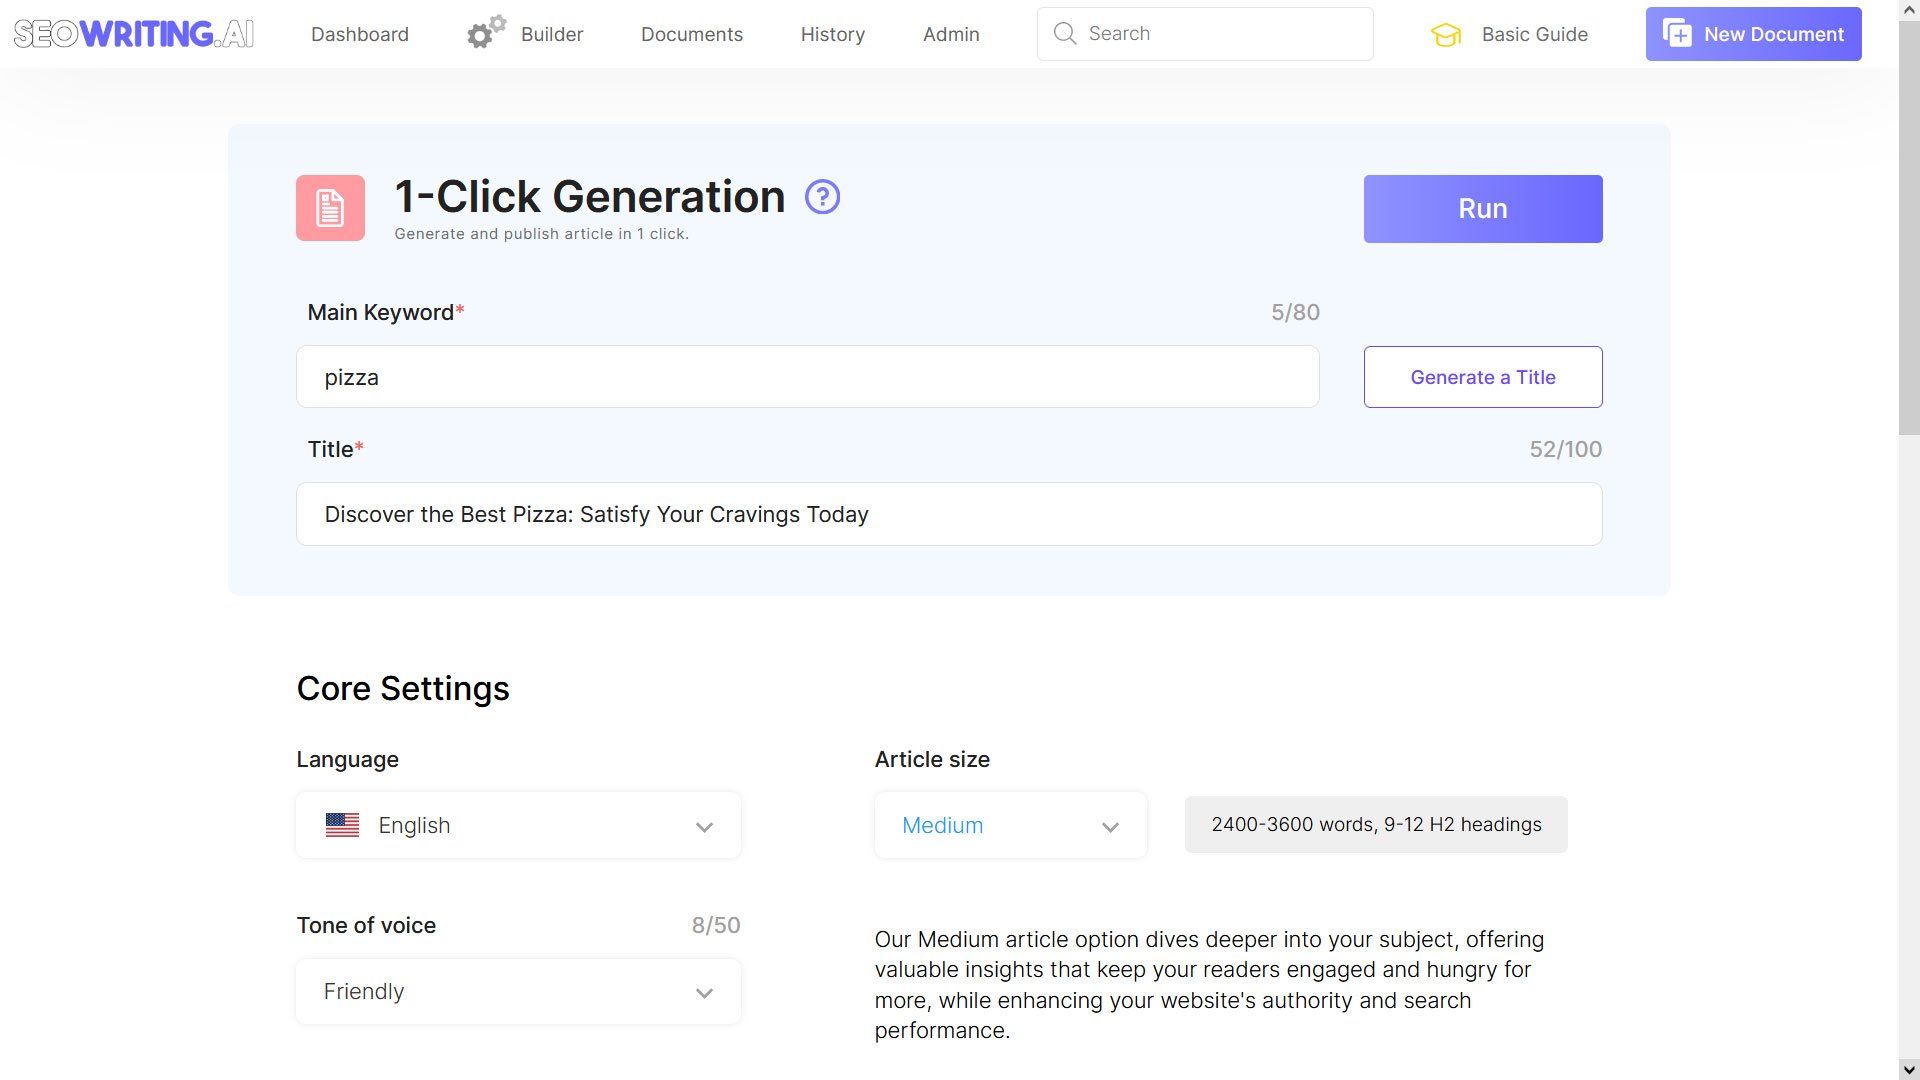1920x1080 pixels.
Task: Click the SEOWRITING.AI logo
Action: pos(133,33)
